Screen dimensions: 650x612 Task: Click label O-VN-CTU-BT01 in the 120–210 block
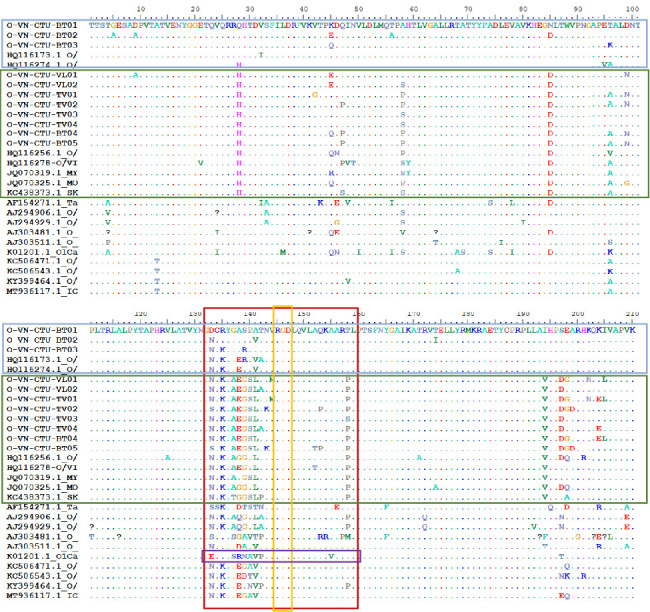pyautogui.click(x=42, y=330)
